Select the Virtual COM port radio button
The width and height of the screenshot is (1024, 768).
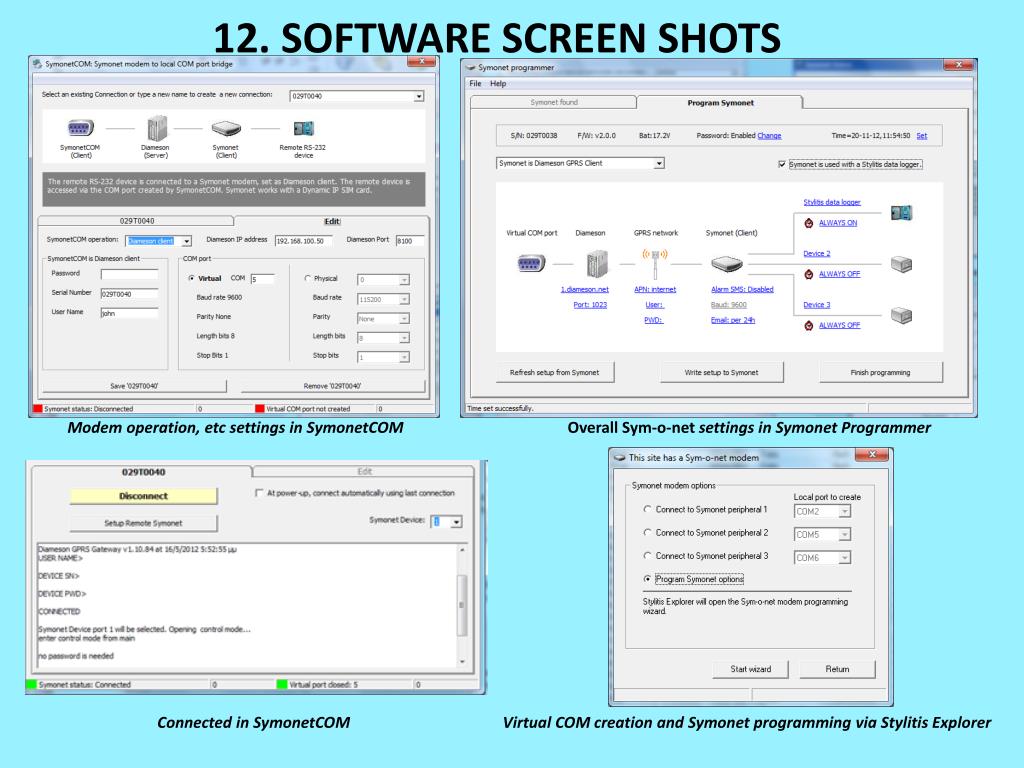pos(191,278)
